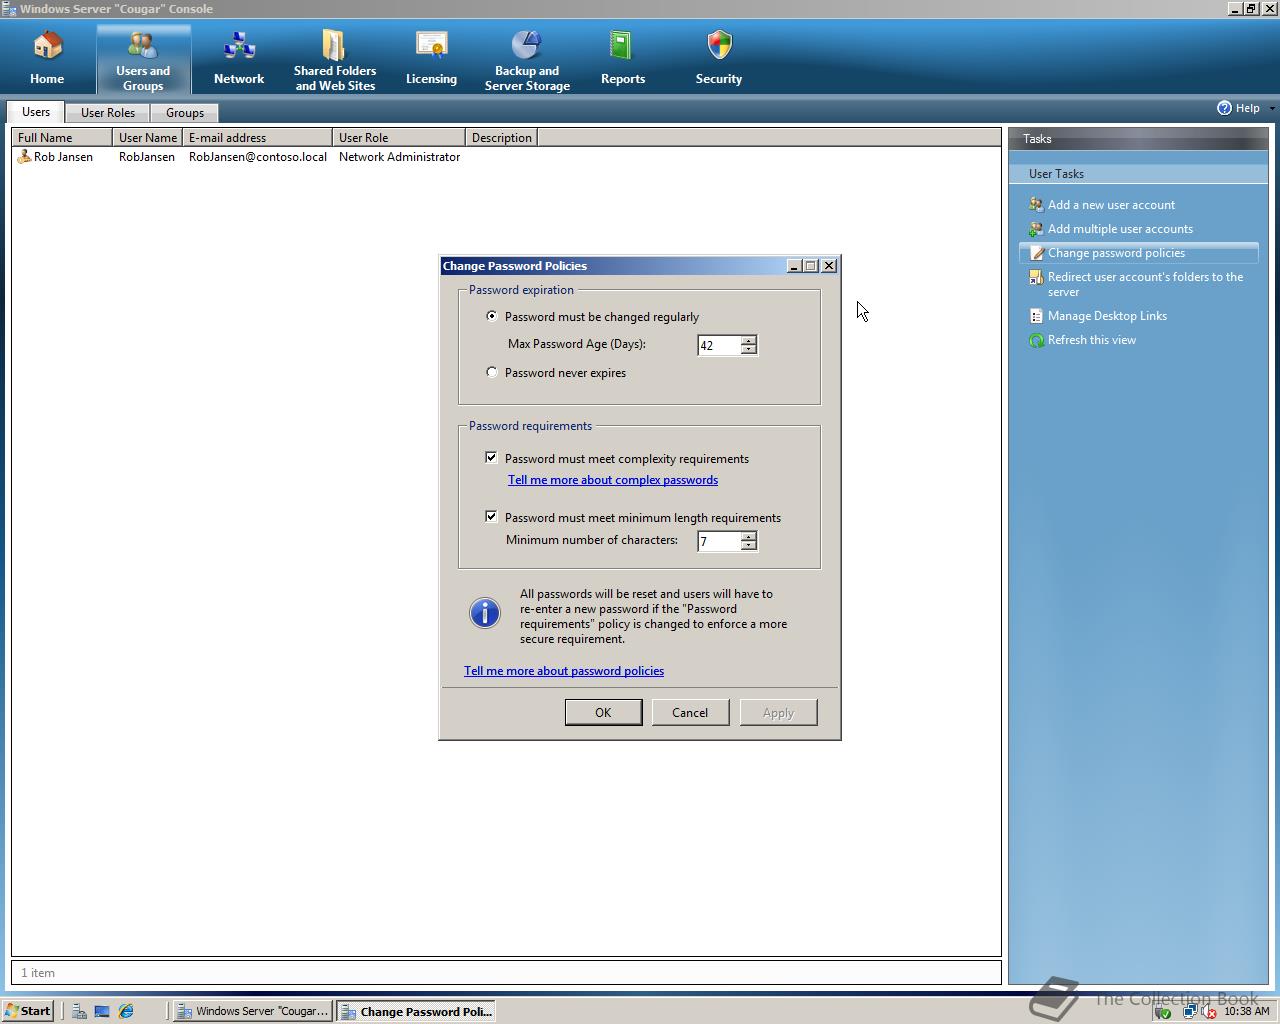Sort by User Name column
Viewport: 1280px width, 1024px height.
pos(148,138)
